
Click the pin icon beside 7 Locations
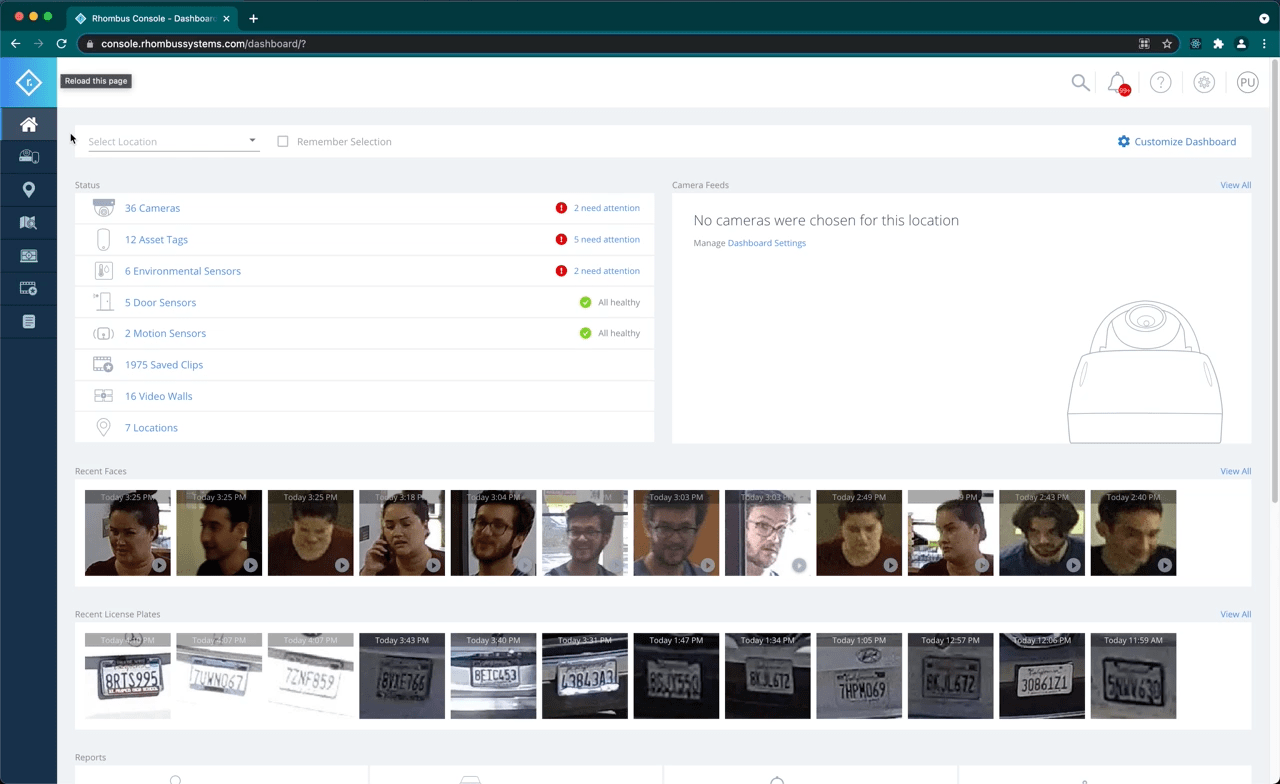click(103, 427)
